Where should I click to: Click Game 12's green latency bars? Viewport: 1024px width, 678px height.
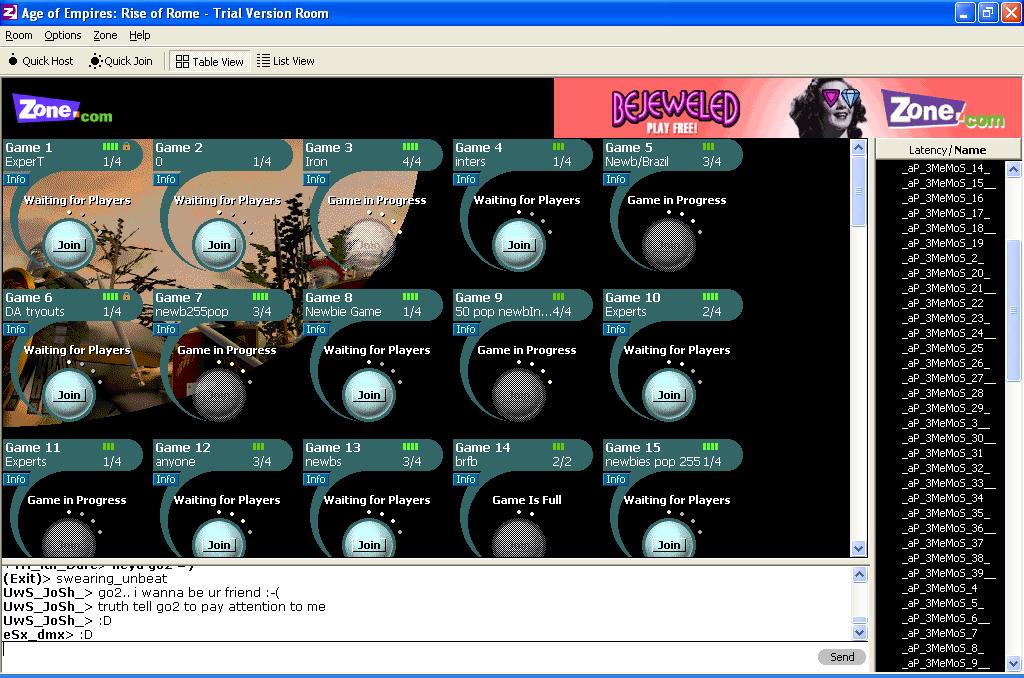[259, 447]
